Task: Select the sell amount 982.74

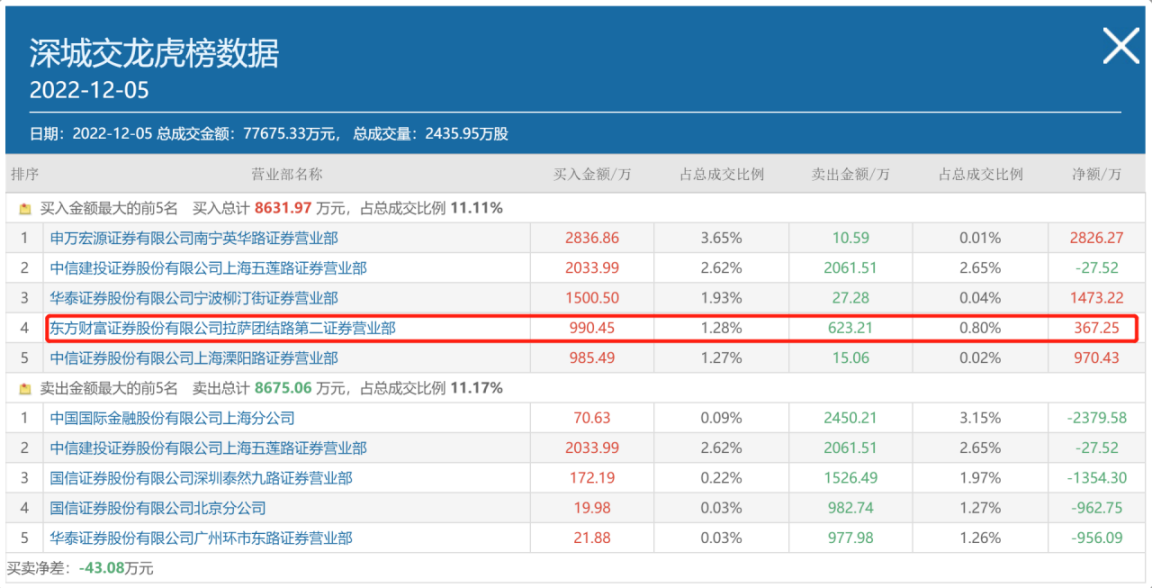Action: 851,508
